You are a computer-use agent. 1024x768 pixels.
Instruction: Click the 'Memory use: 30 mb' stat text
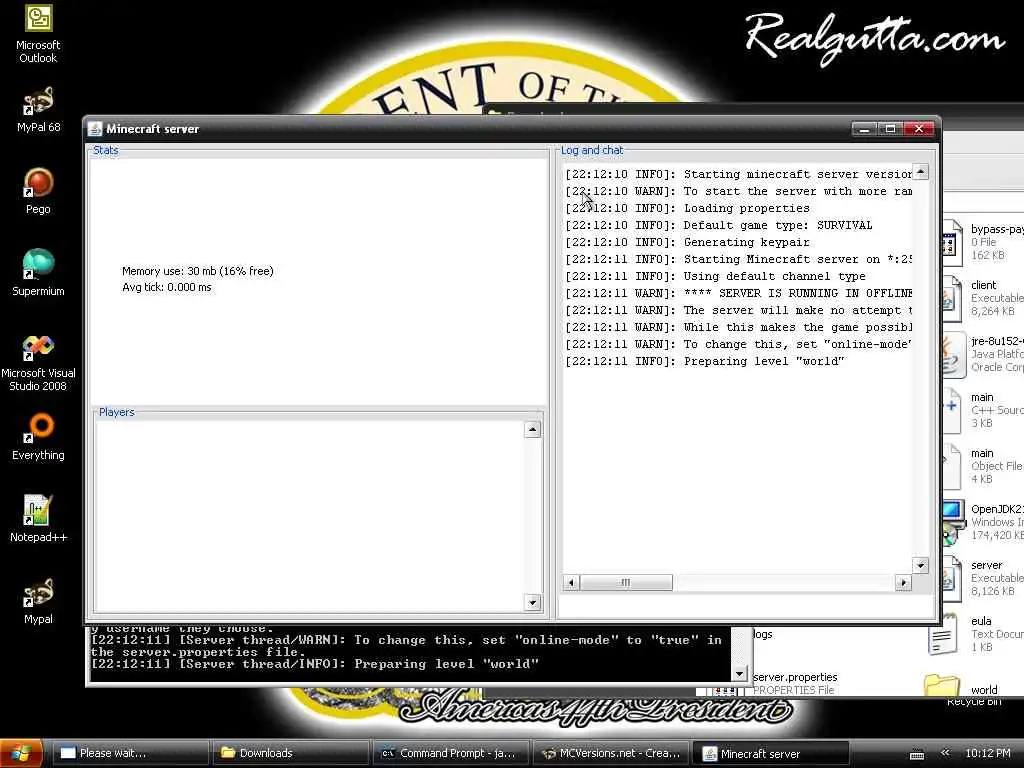pyautogui.click(x=197, y=271)
